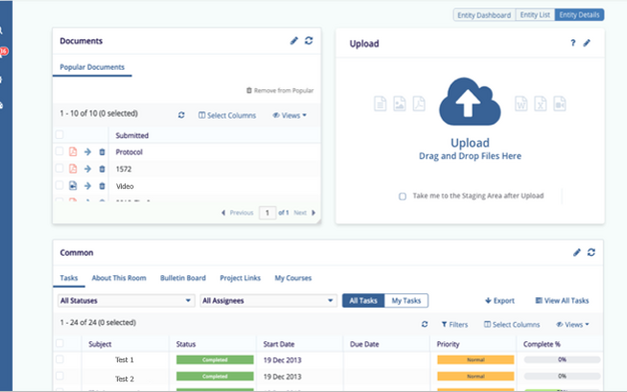The width and height of the screenshot is (627, 392).
Task: Open the Protocol PDF file icon
Action: (73, 152)
